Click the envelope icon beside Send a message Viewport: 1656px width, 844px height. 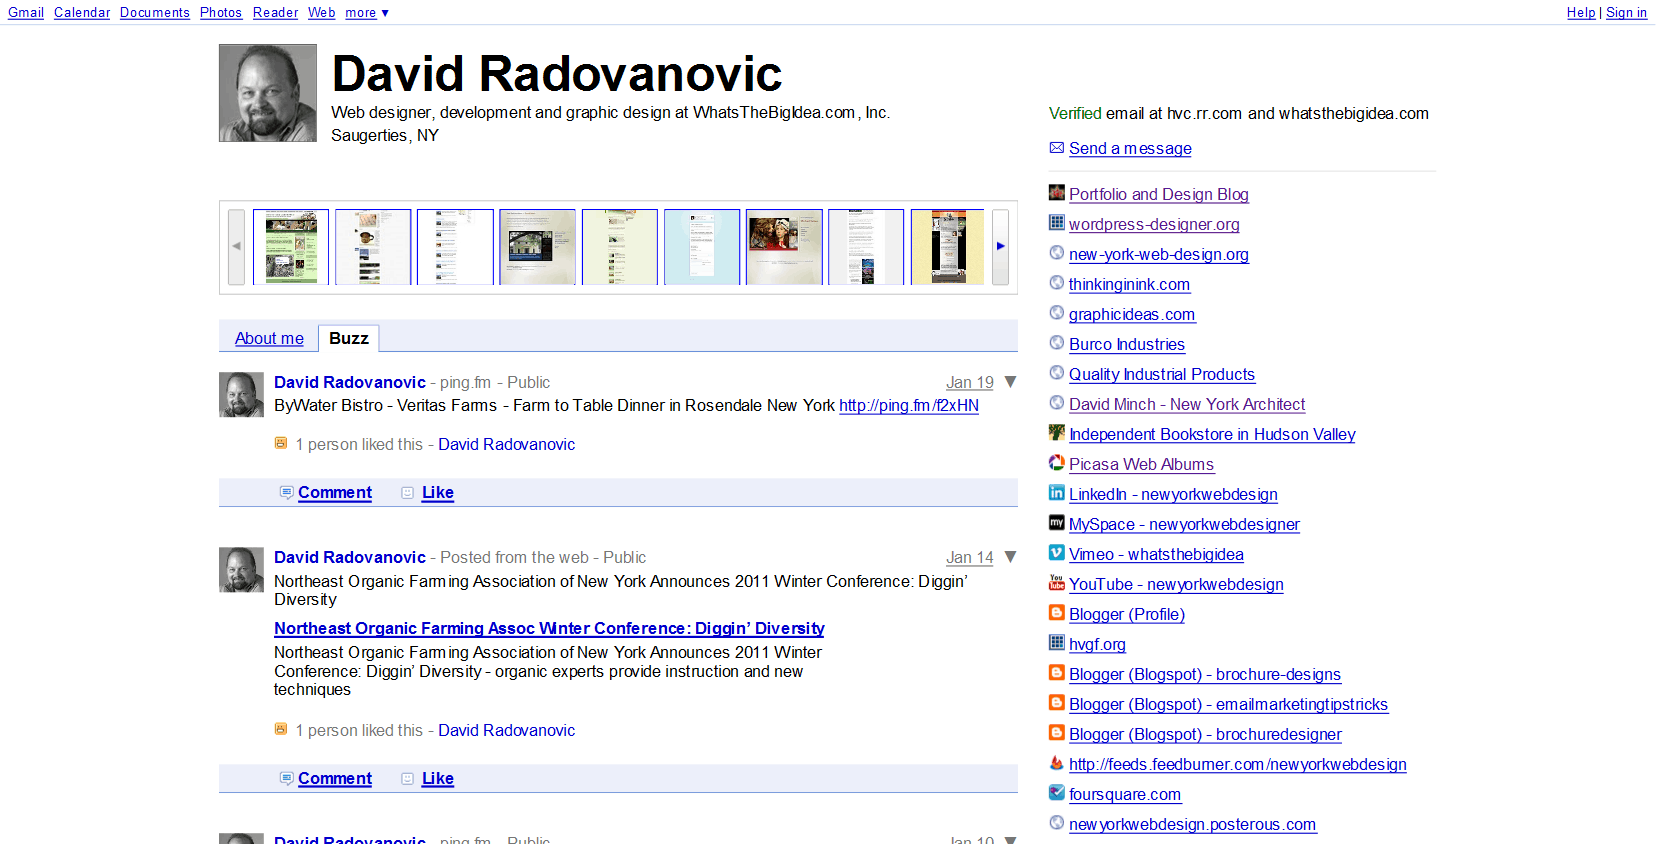pyautogui.click(x=1056, y=147)
